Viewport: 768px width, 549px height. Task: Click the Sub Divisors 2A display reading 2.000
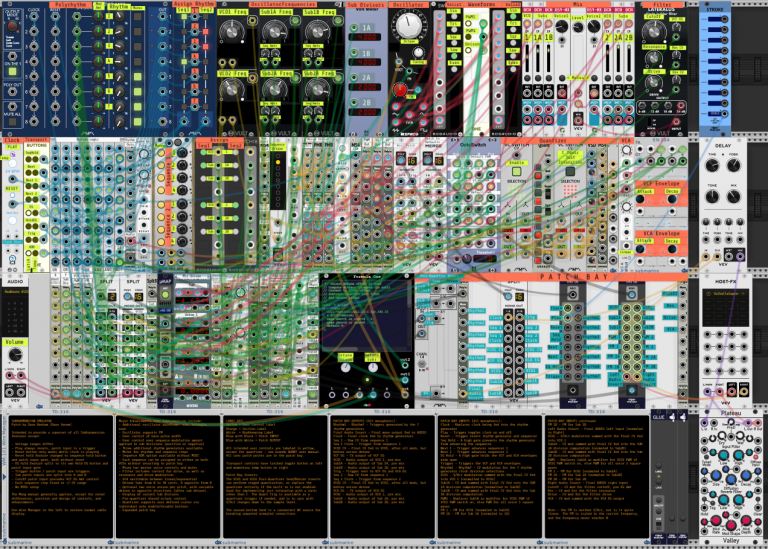[367, 87]
